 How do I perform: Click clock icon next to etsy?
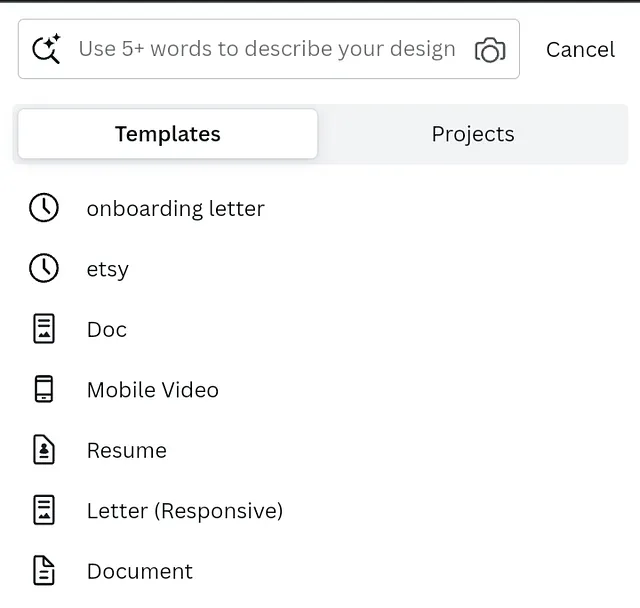[x=44, y=268]
